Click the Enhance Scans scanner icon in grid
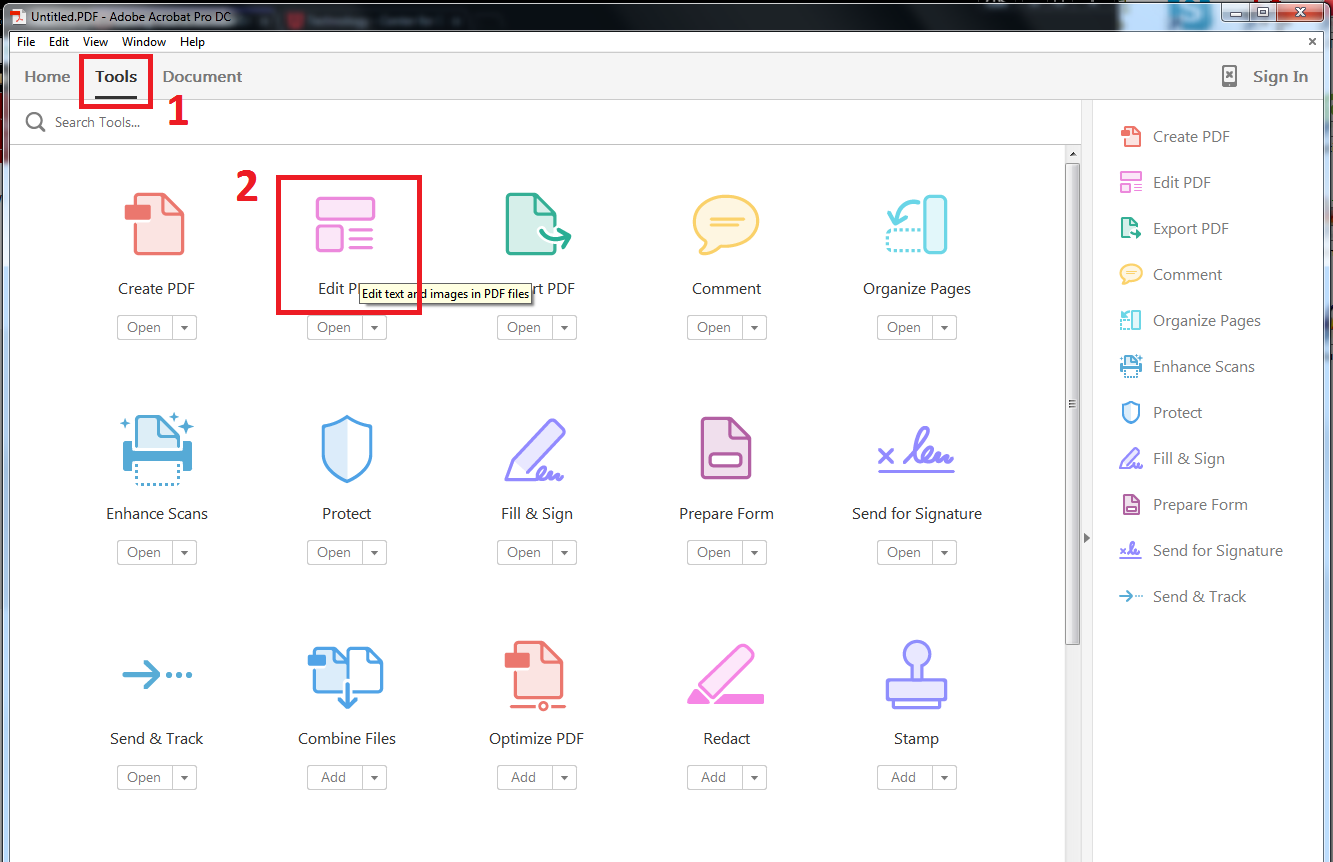The height and width of the screenshot is (862, 1333). [157, 449]
